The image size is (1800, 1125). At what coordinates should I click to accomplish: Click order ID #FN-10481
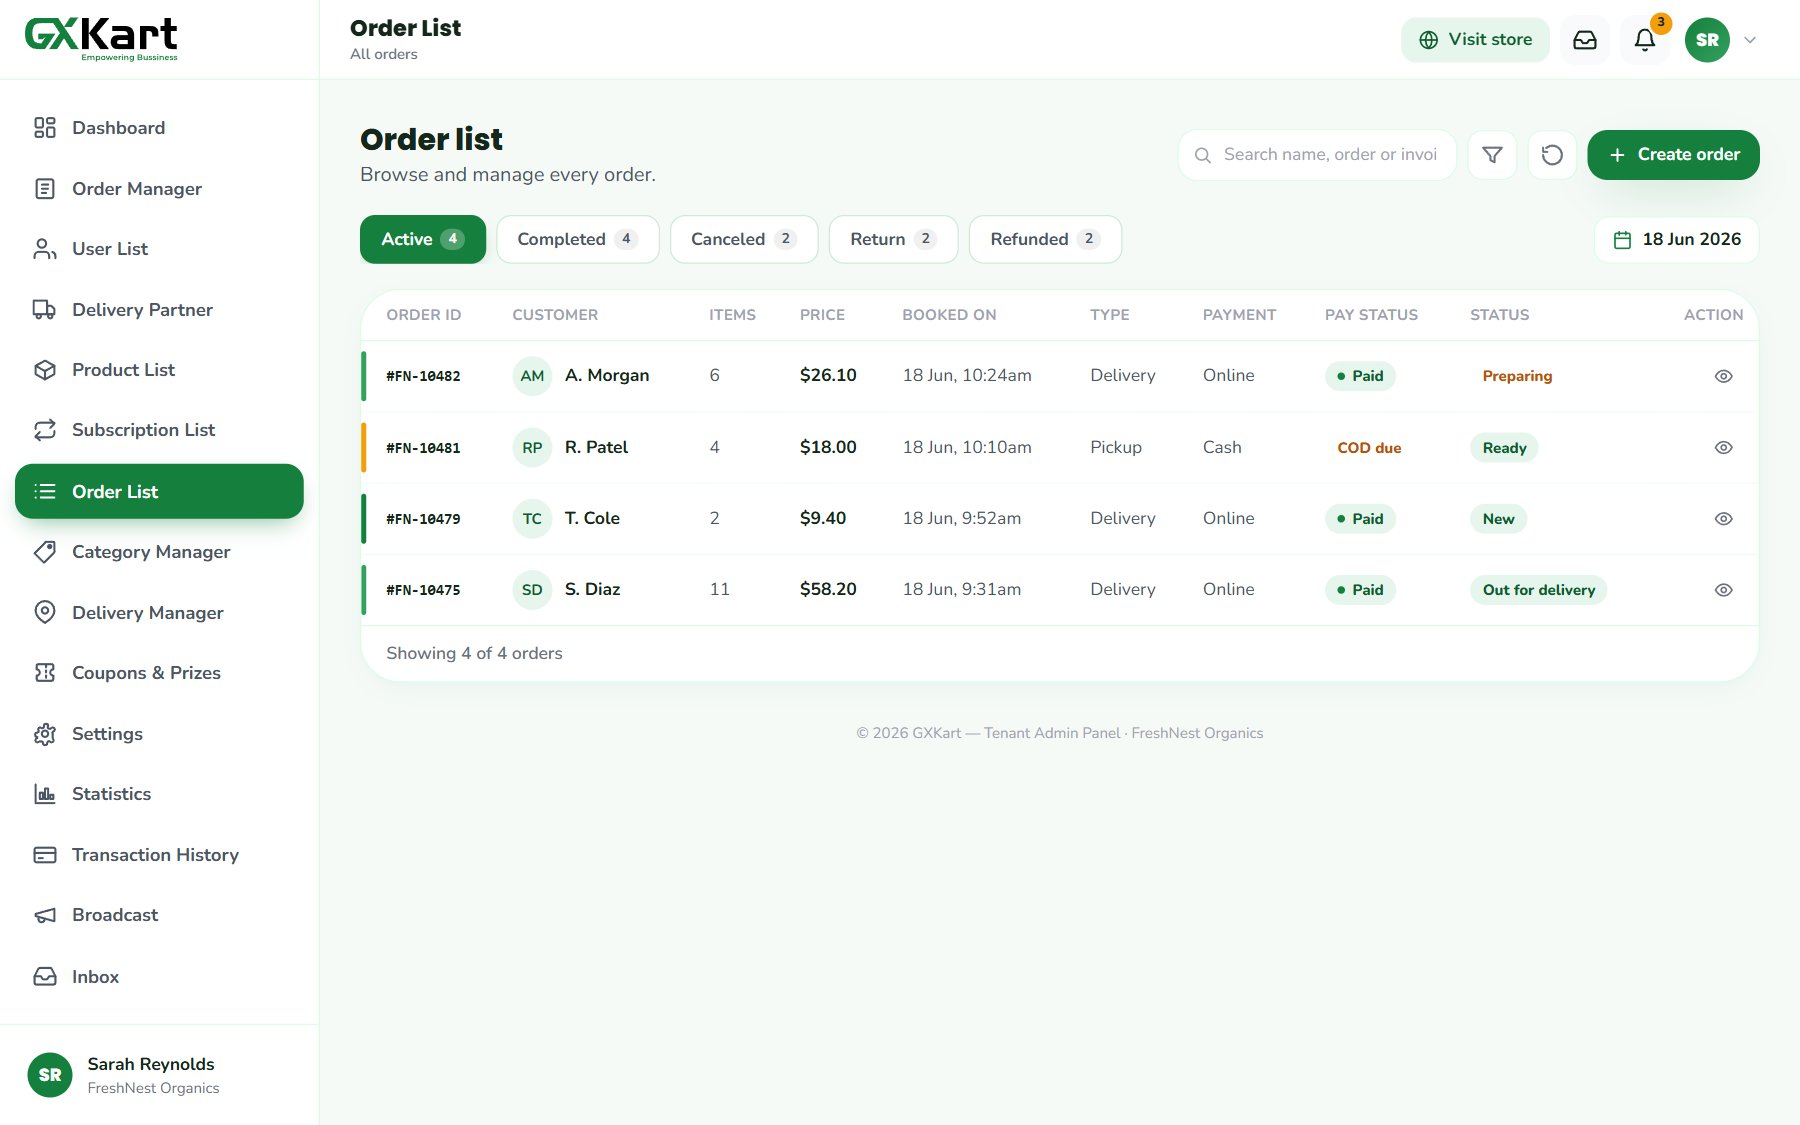click(423, 448)
